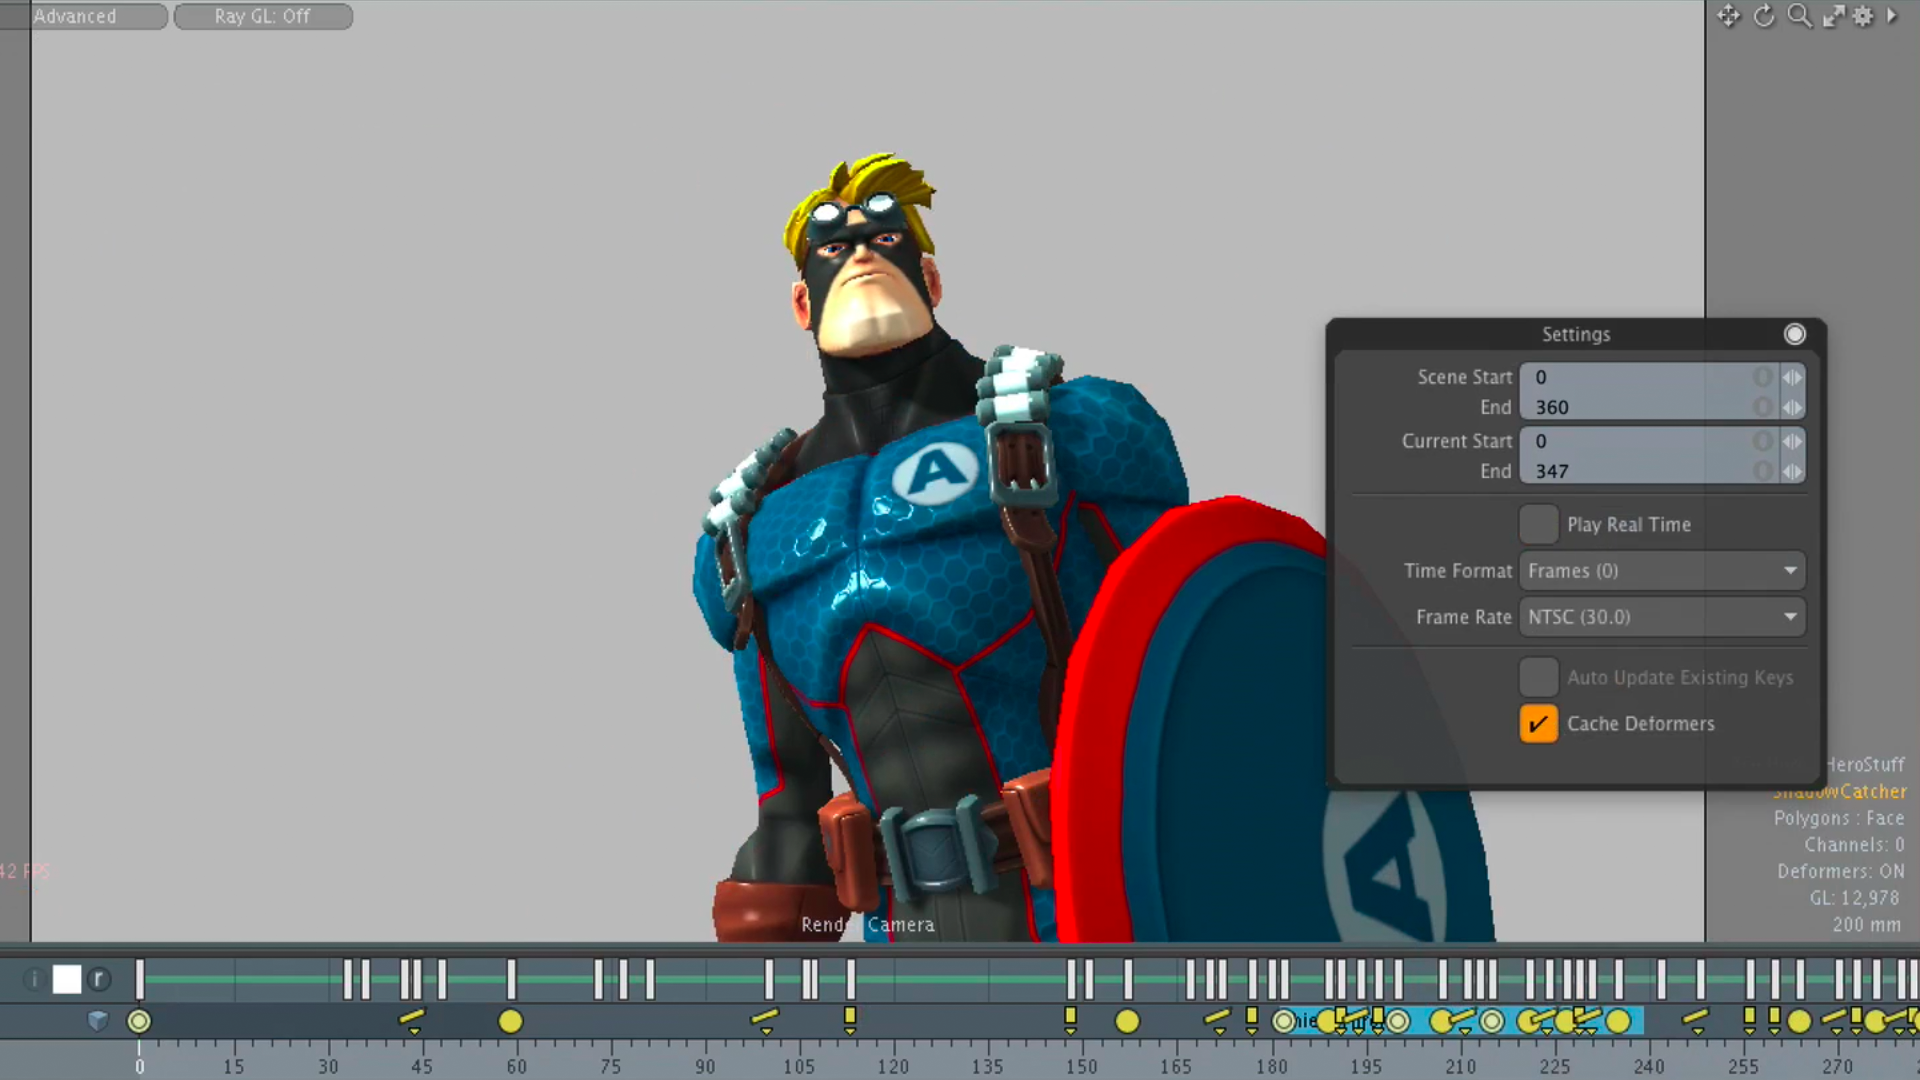
Task: Close the Settings popup panel
Action: (x=1795, y=334)
